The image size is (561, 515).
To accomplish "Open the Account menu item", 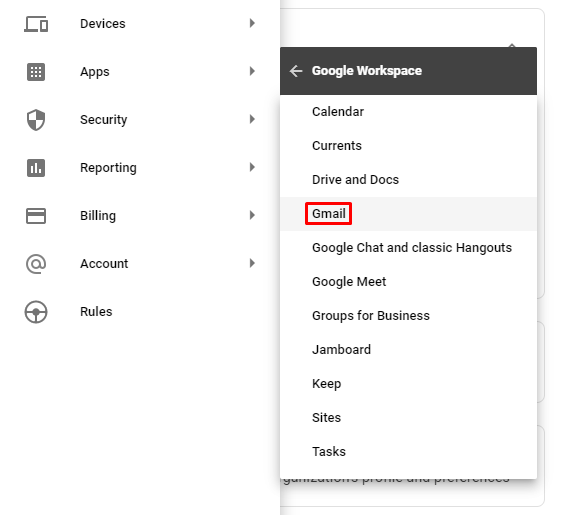I will (x=140, y=263).
